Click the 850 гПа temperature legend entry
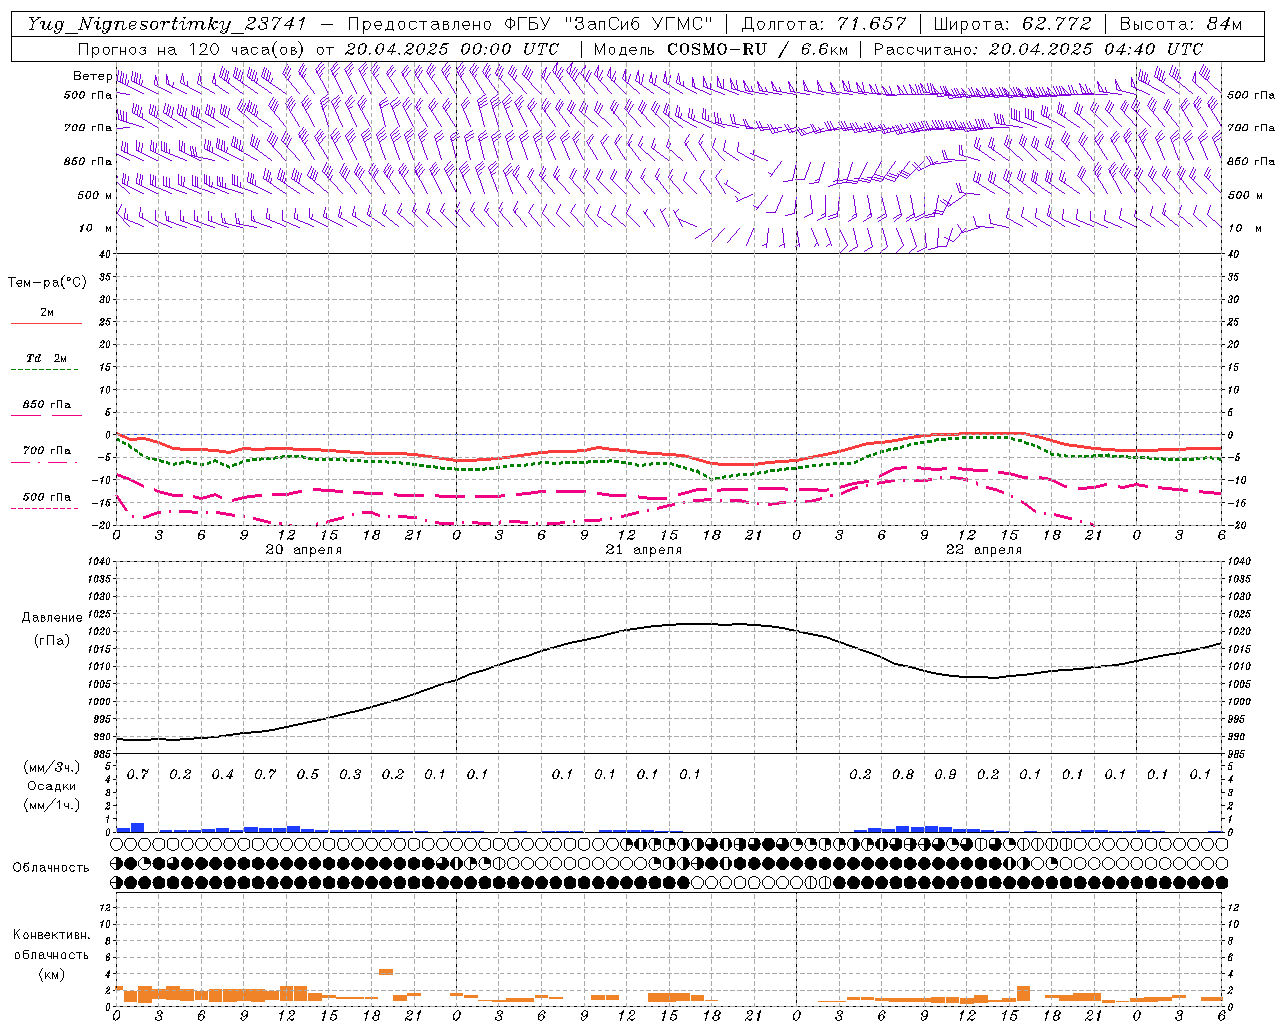Image resolution: width=1280 pixels, height=1024 pixels. [47, 405]
